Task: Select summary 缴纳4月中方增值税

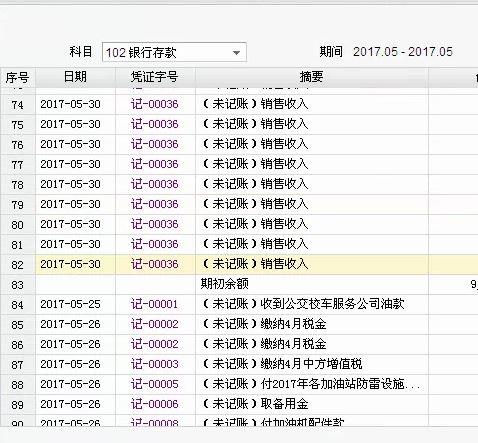Action: [x=311, y=364]
